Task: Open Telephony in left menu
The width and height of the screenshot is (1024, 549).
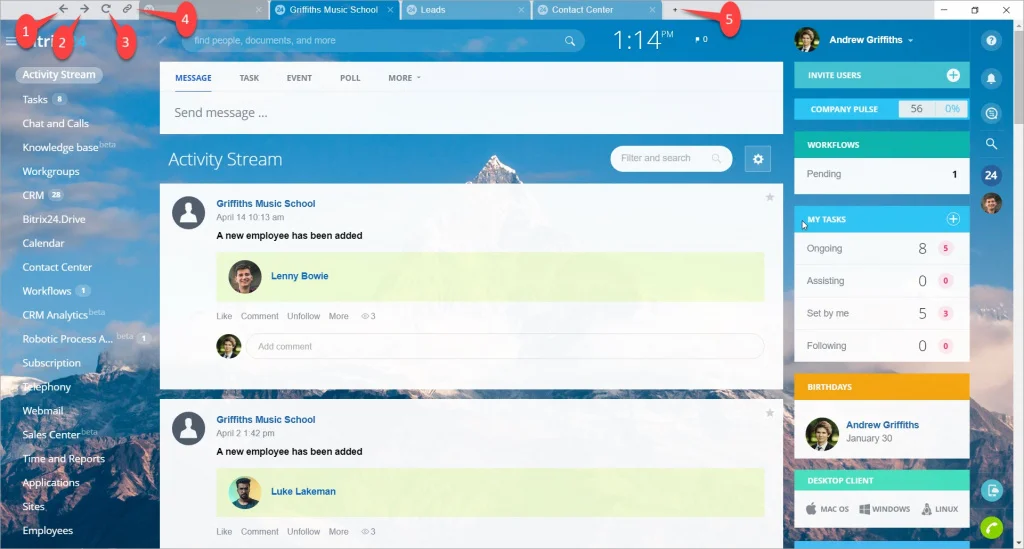Action: point(46,386)
